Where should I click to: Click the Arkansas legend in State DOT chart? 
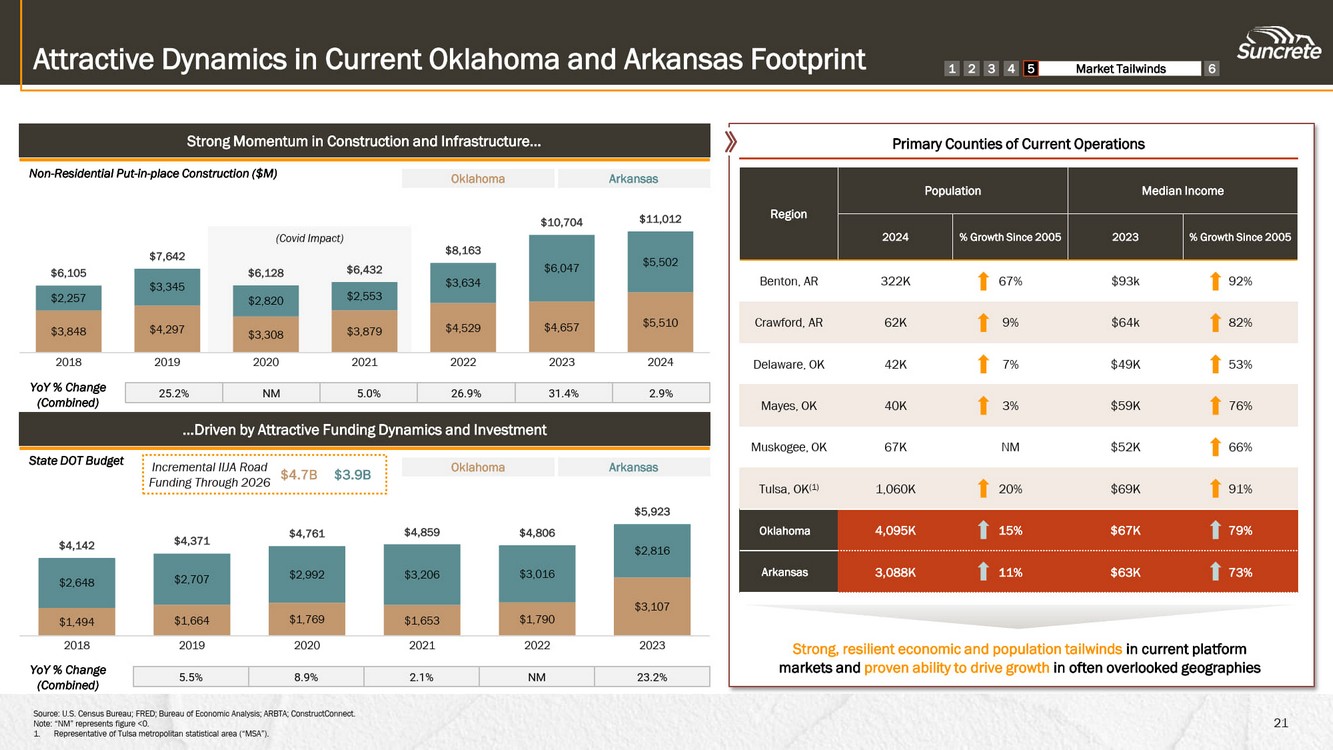coord(633,467)
